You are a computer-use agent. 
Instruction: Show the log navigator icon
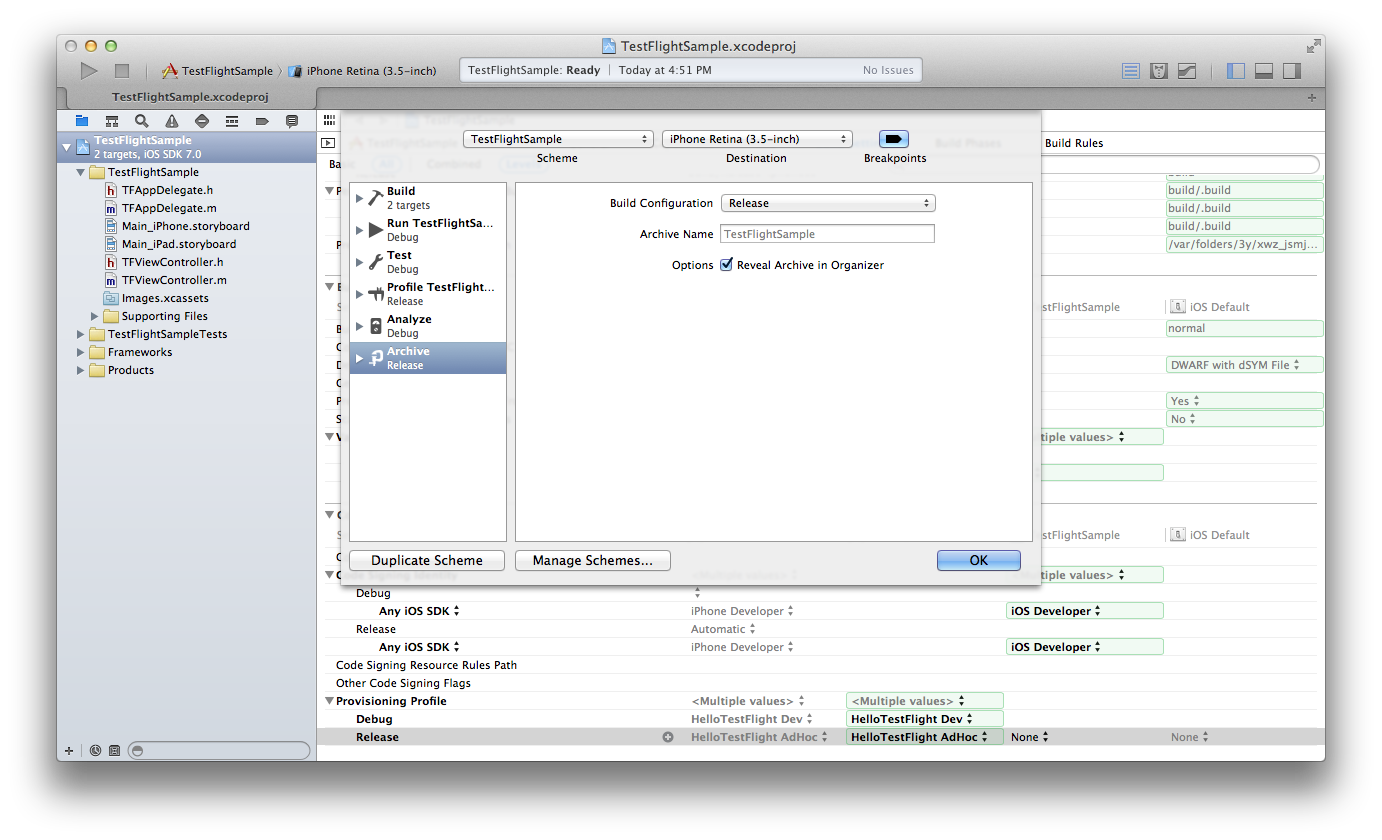point(292,121)
